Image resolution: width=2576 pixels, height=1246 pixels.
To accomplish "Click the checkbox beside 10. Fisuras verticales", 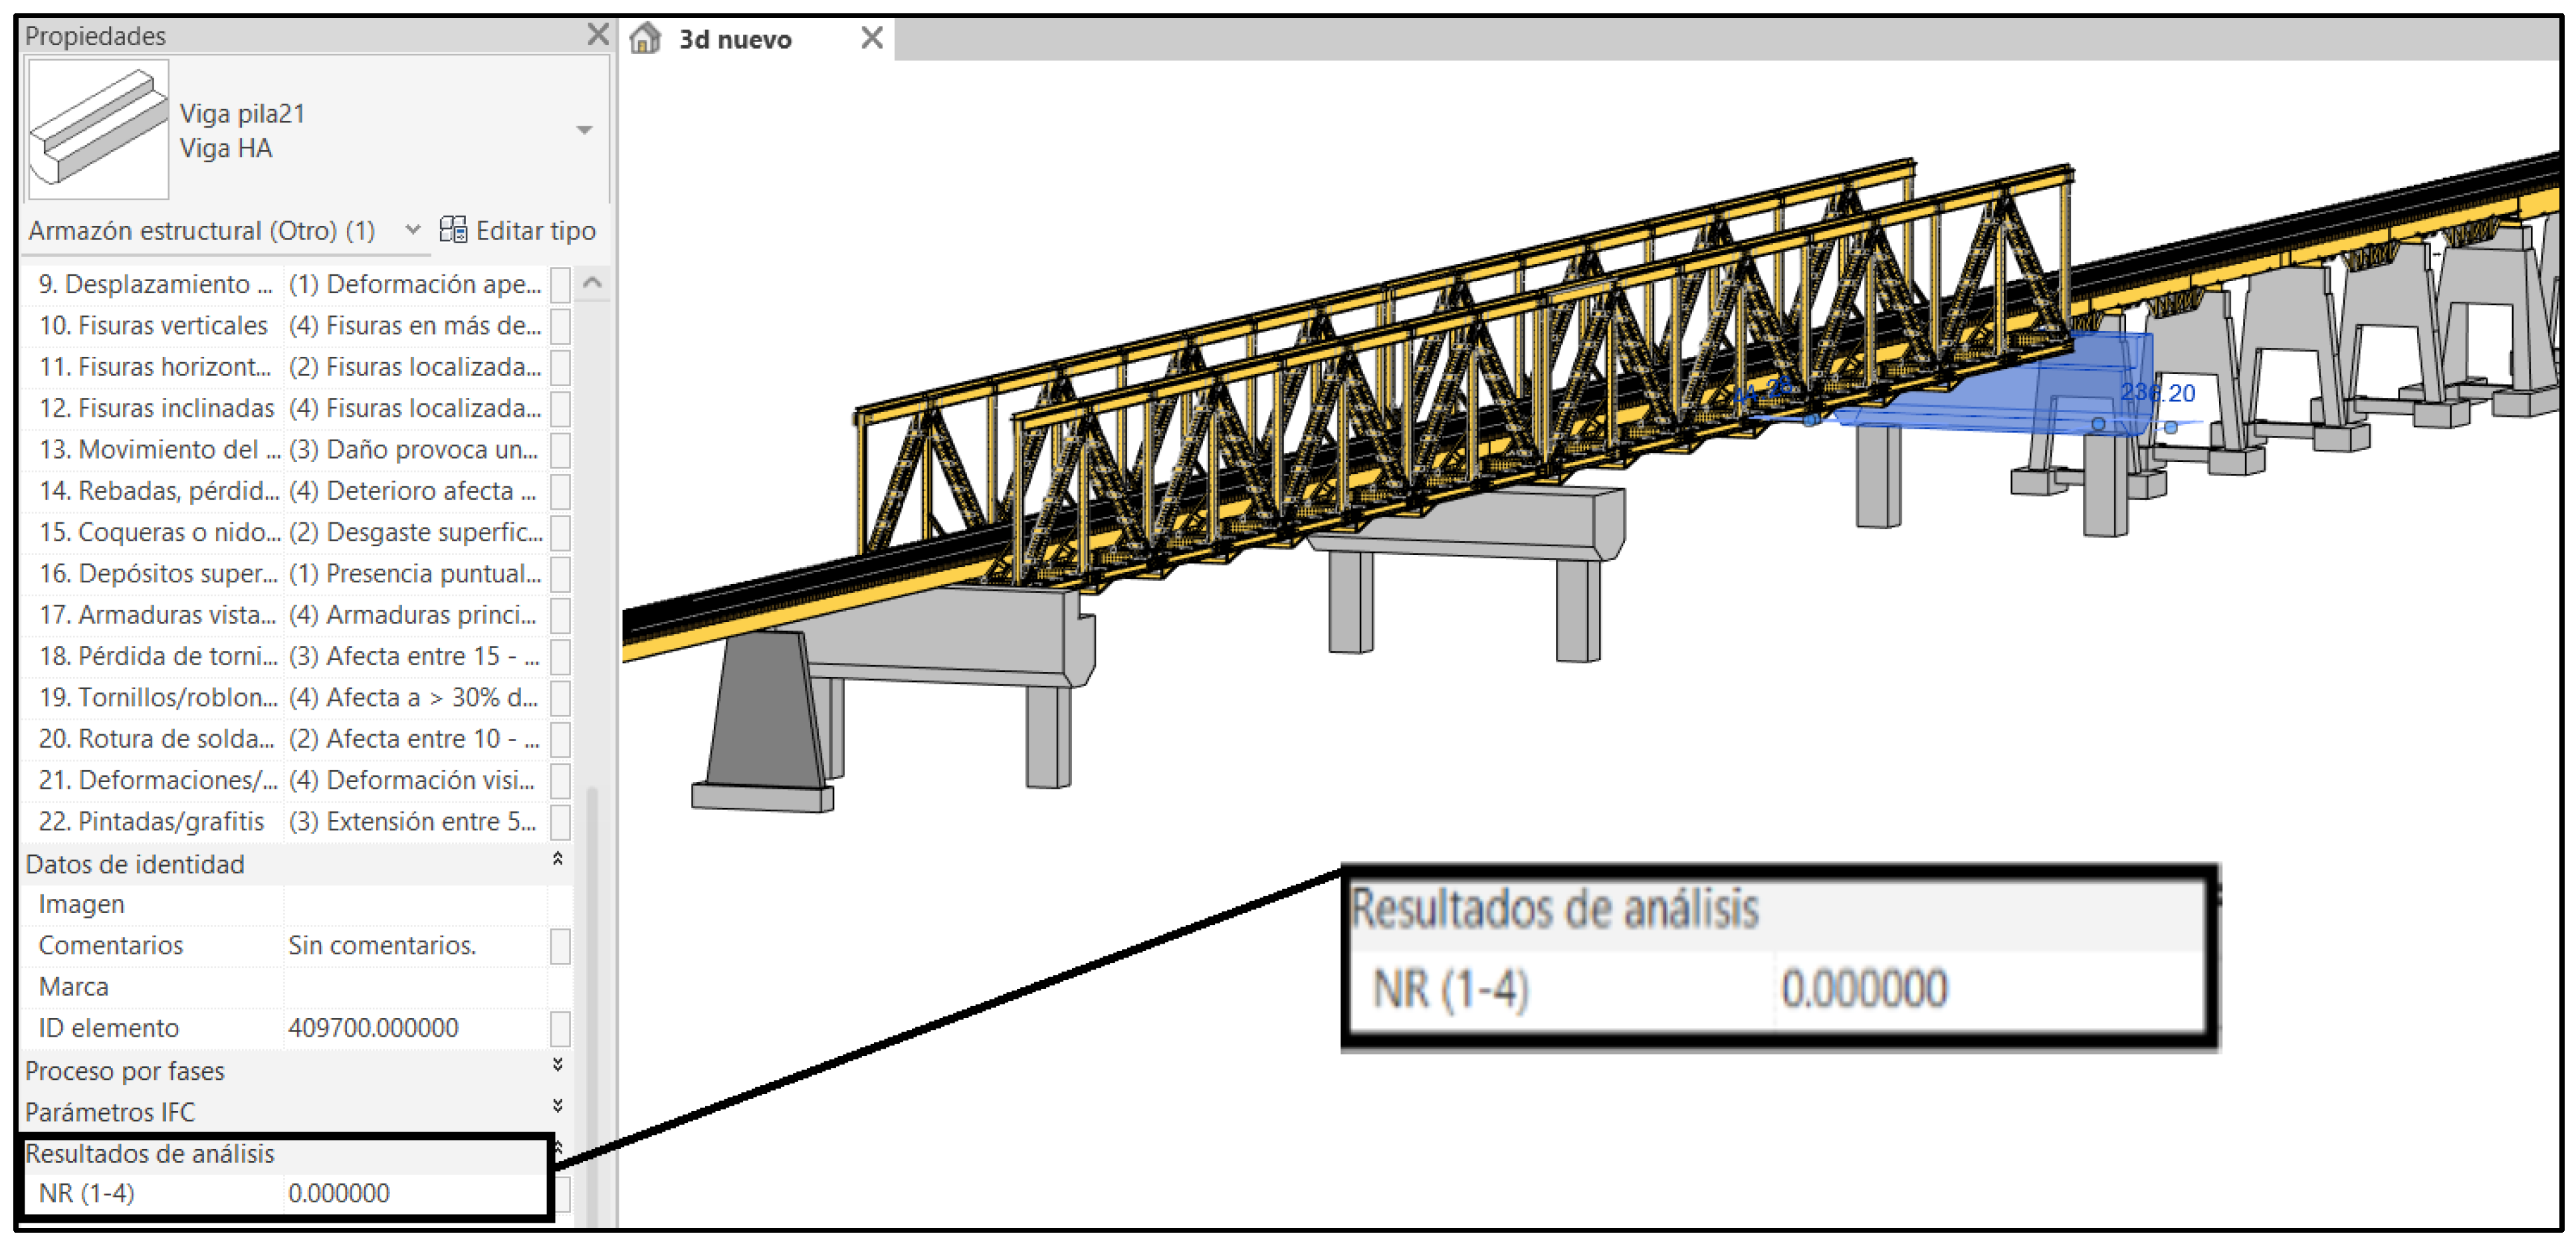I will click(x=560, y=326).
